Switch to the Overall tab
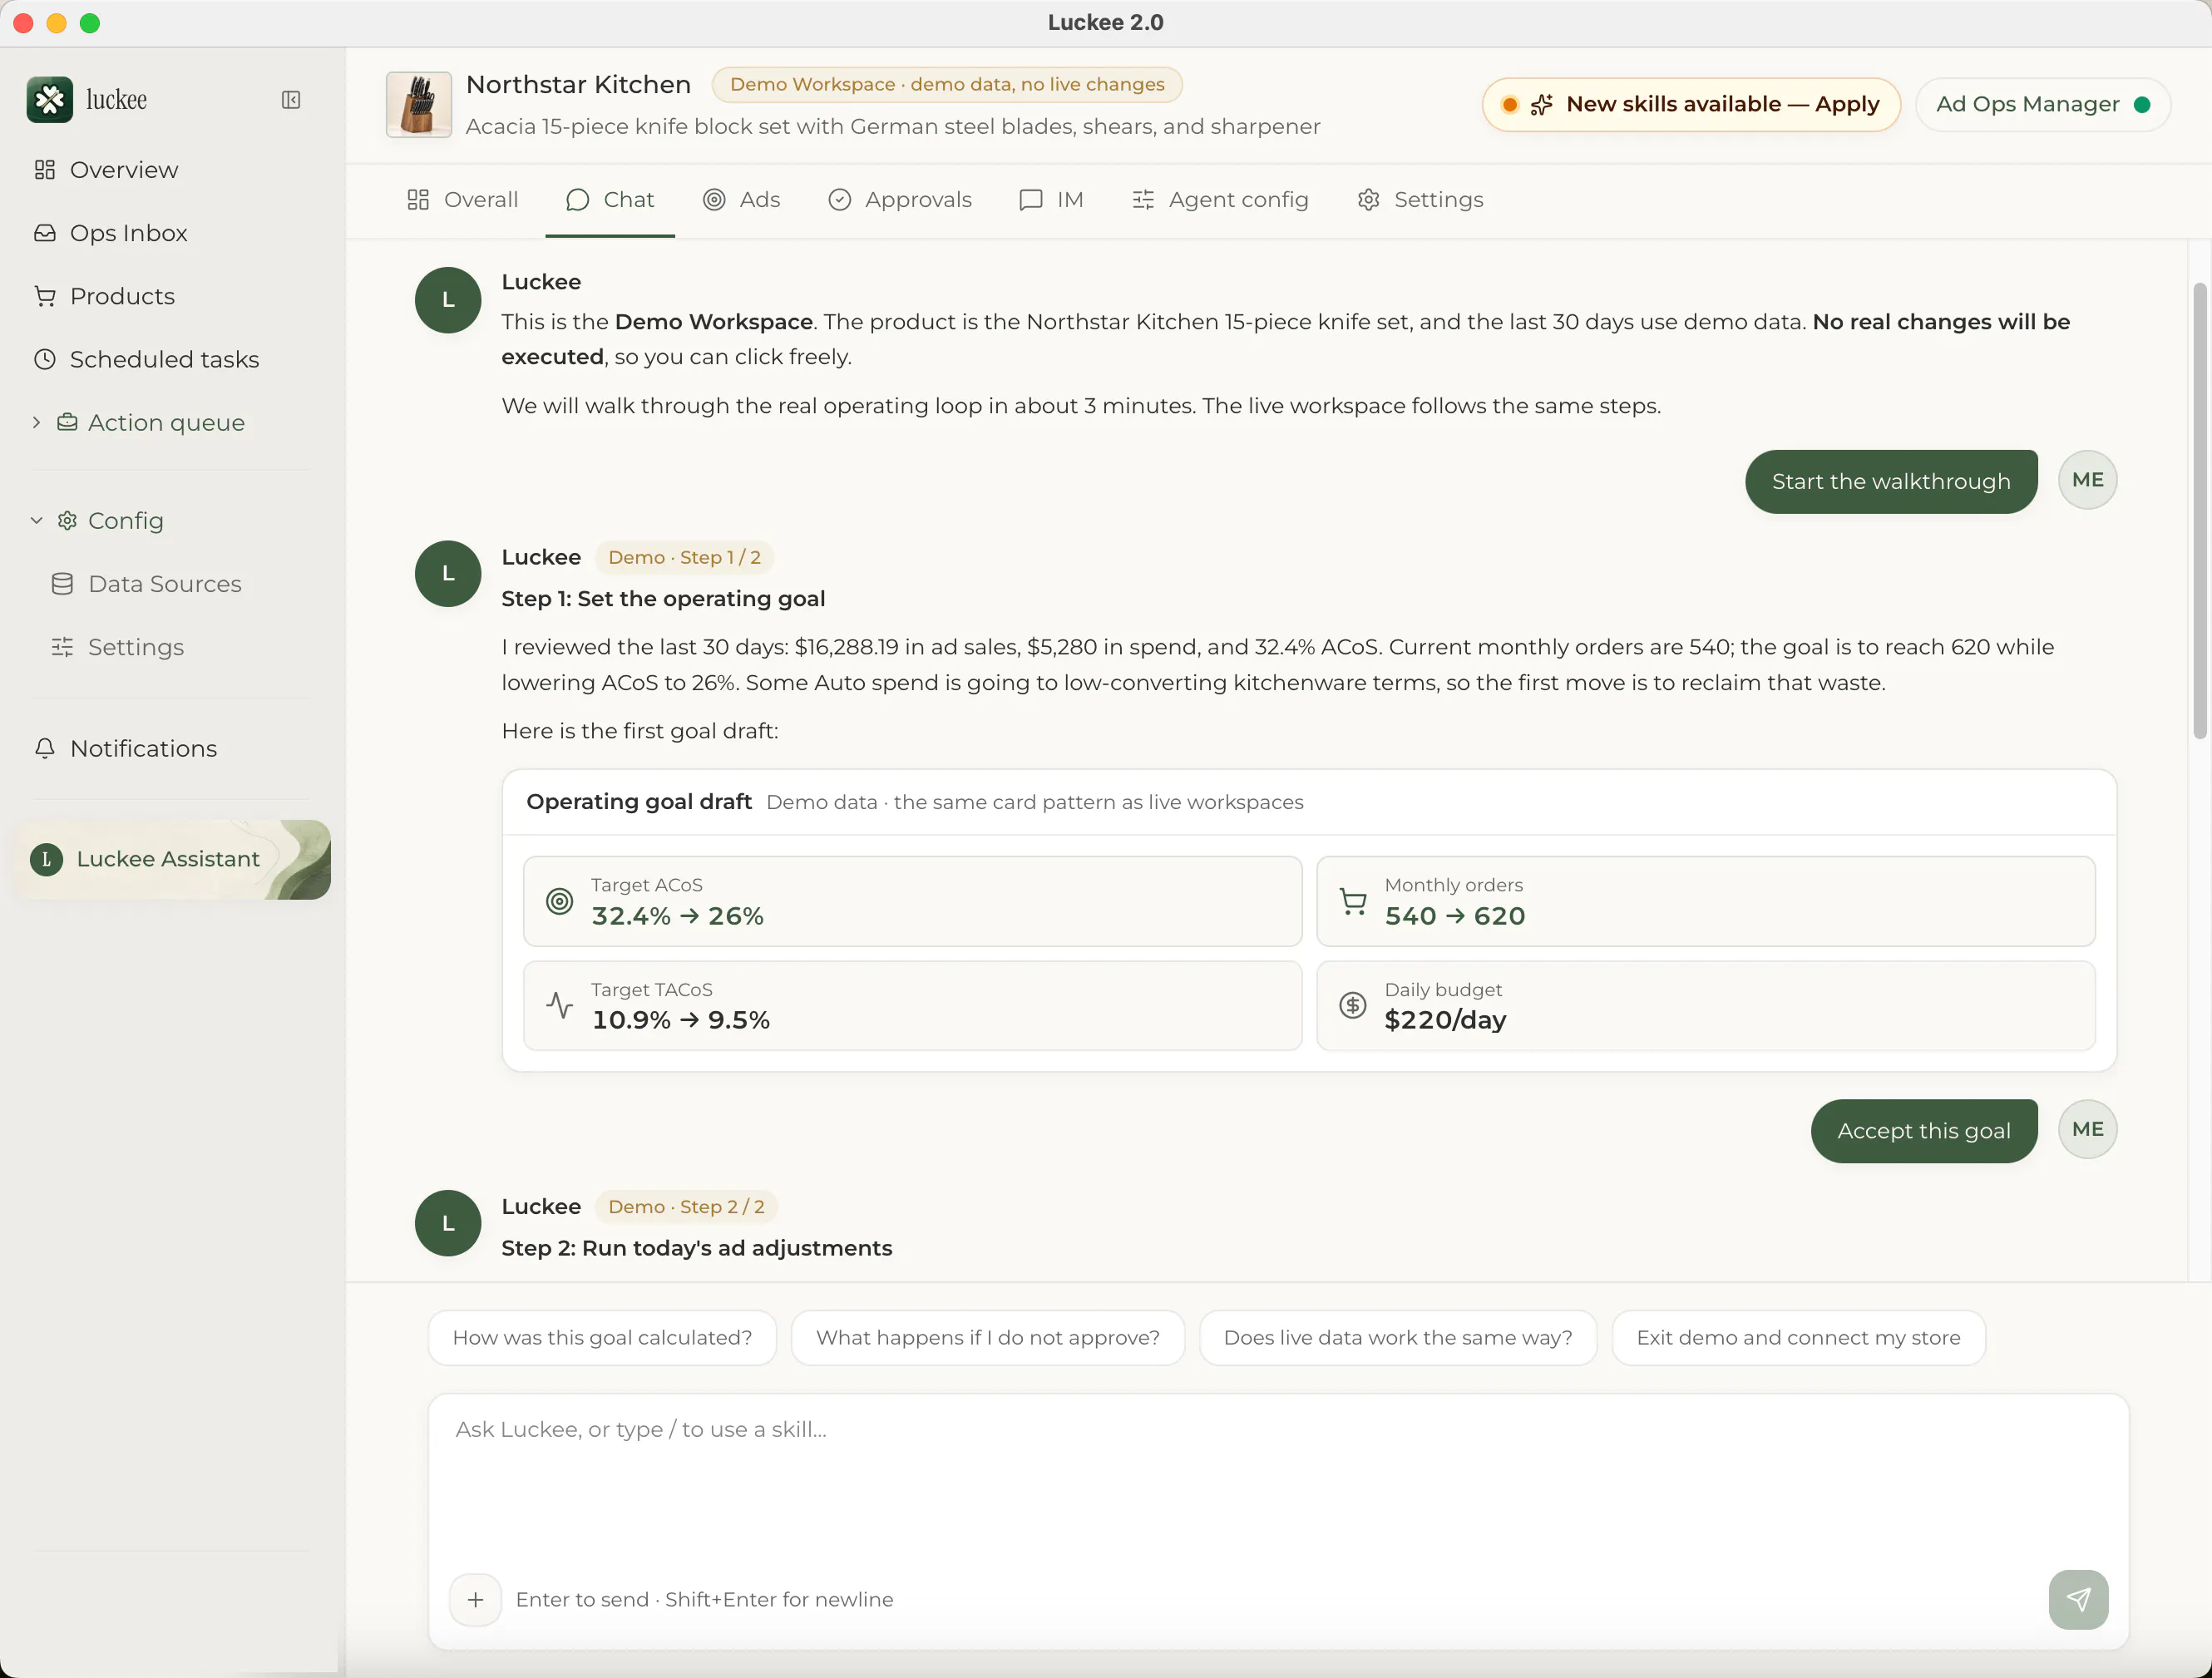2212x1678 pixels. pos(463,200)
